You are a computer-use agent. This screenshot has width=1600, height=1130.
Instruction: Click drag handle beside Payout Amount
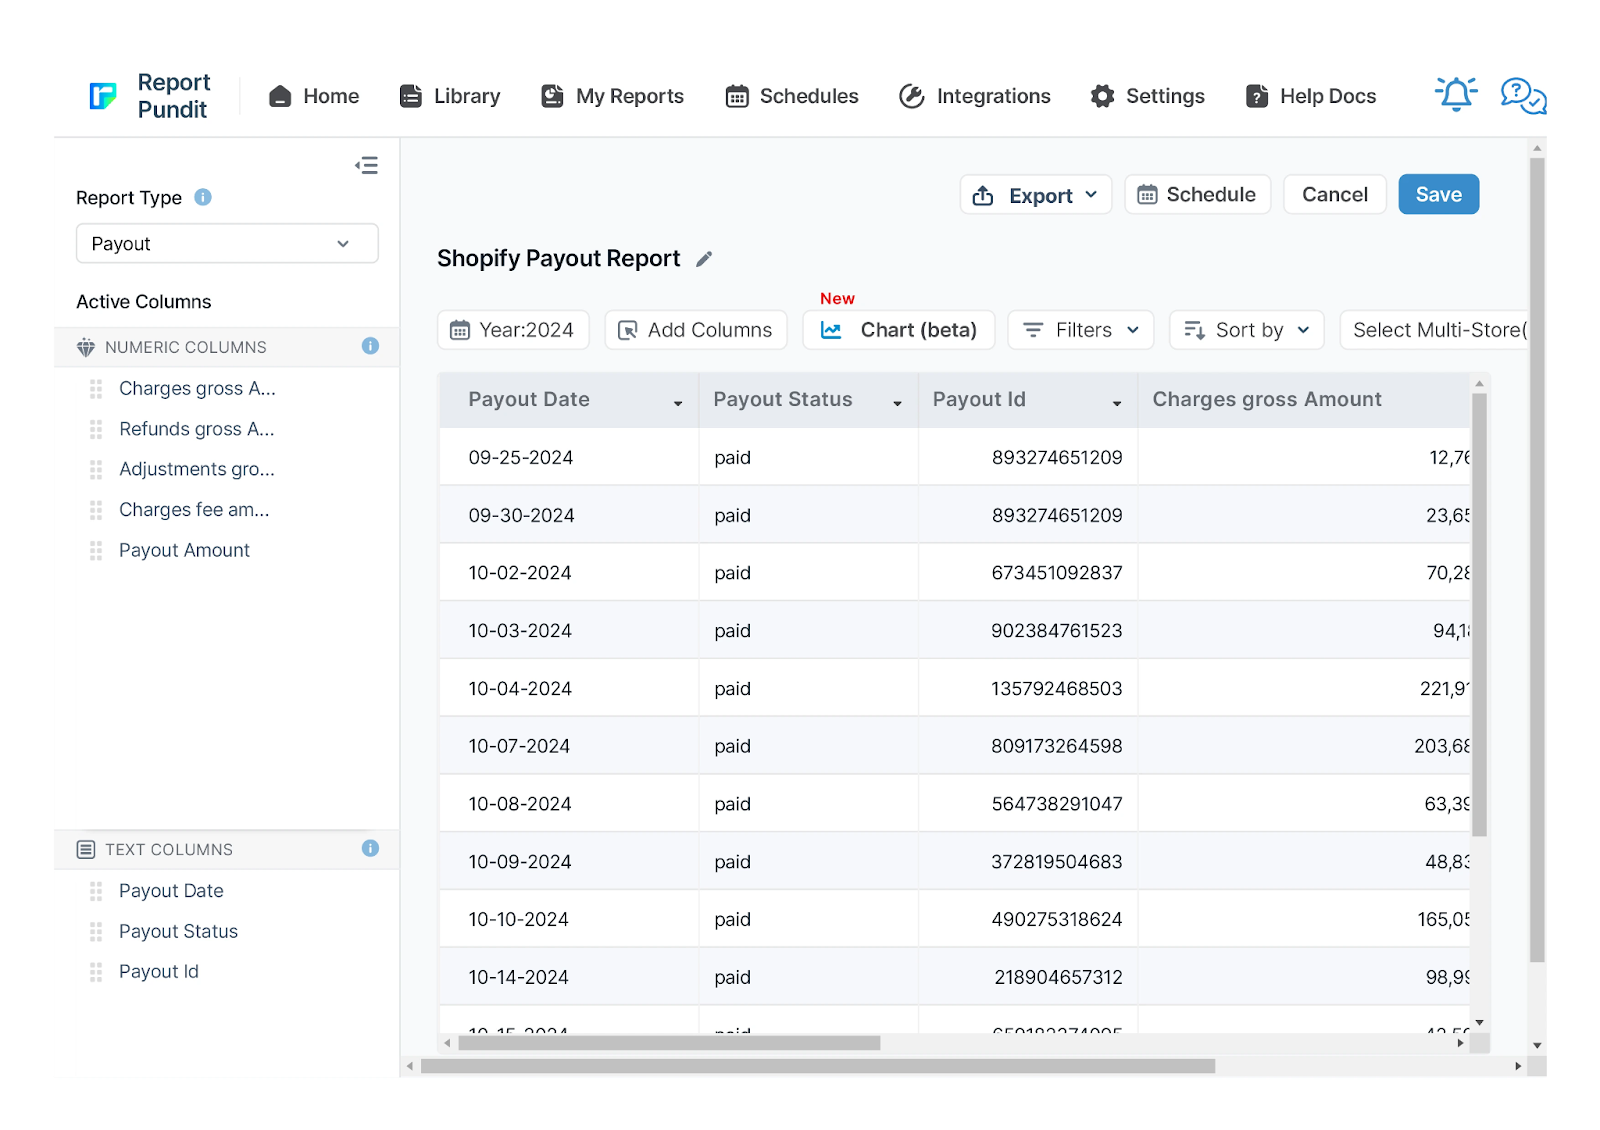(96, 550)
